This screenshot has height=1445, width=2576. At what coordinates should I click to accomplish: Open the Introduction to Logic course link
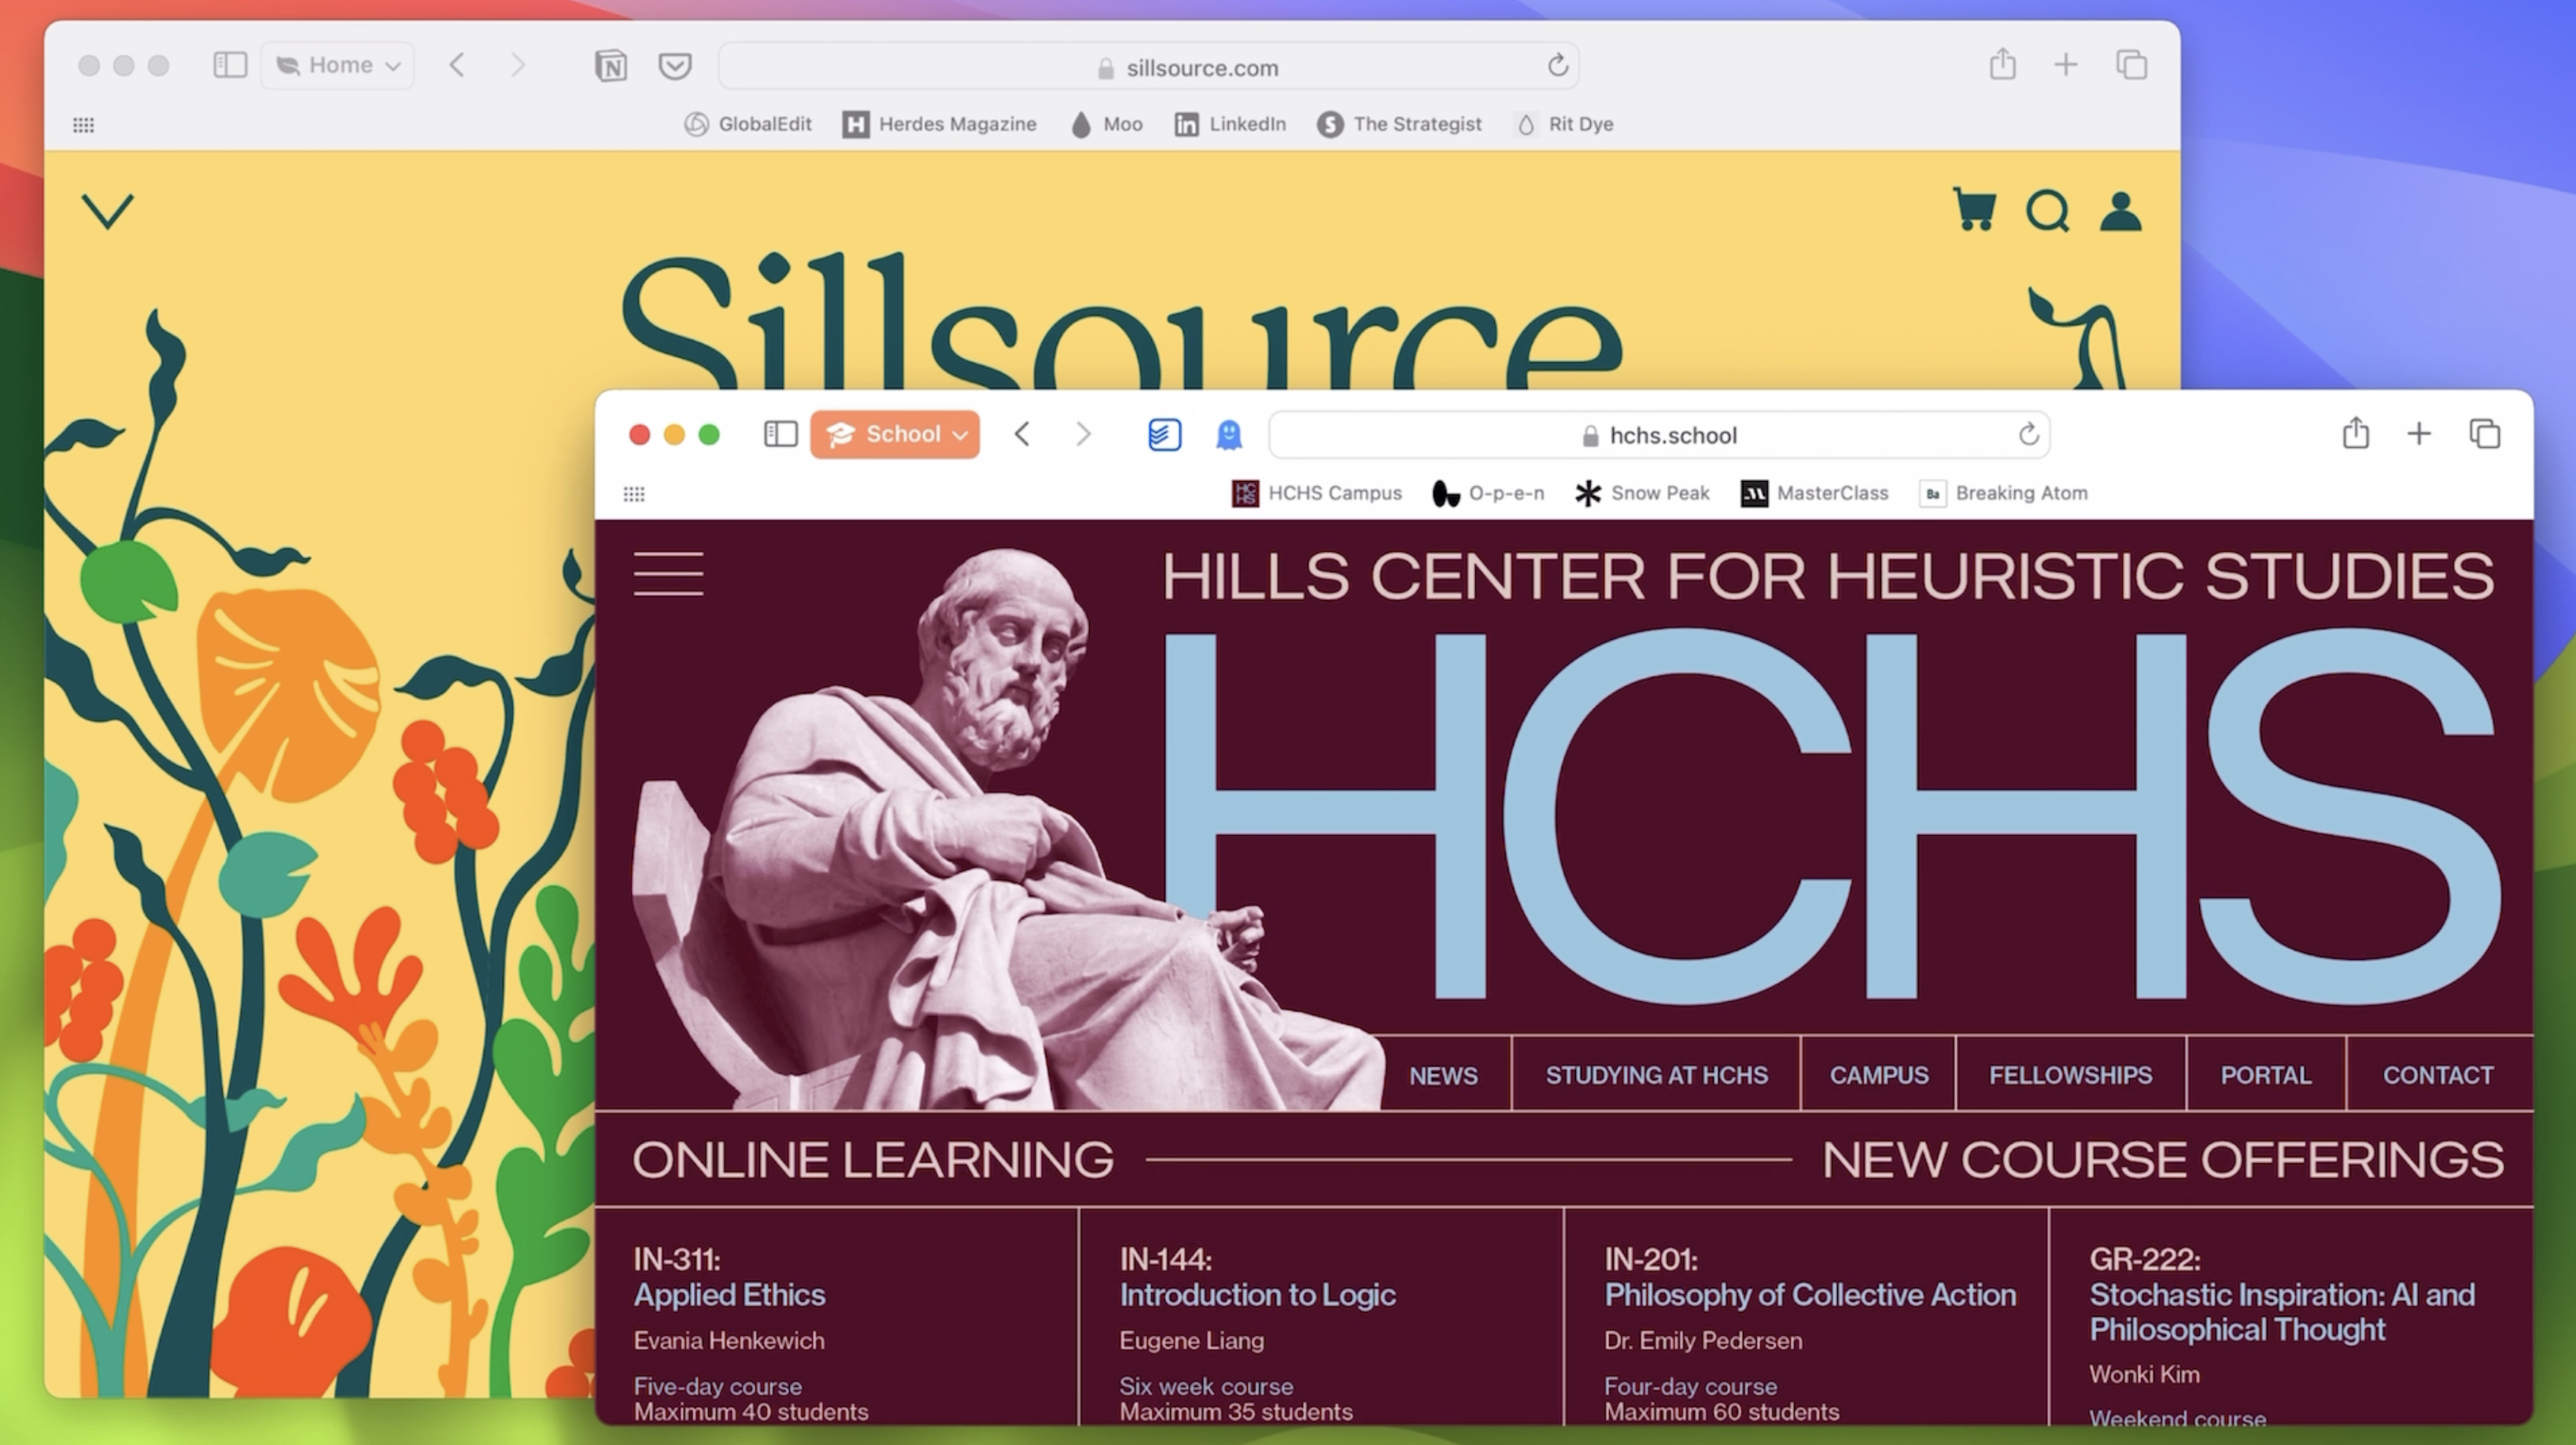pyautogui.click(x=1257, y=1295)
